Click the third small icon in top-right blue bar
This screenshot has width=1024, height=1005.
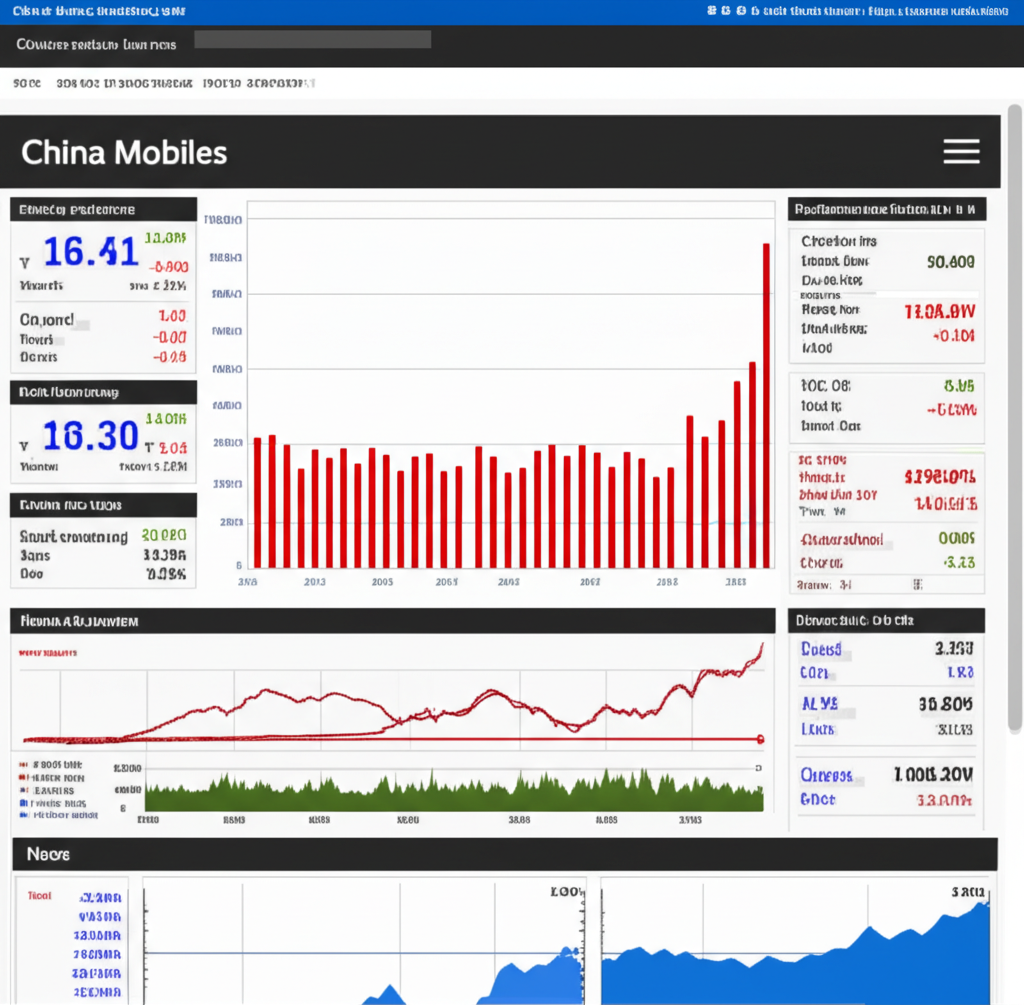(x=741, y=12)
